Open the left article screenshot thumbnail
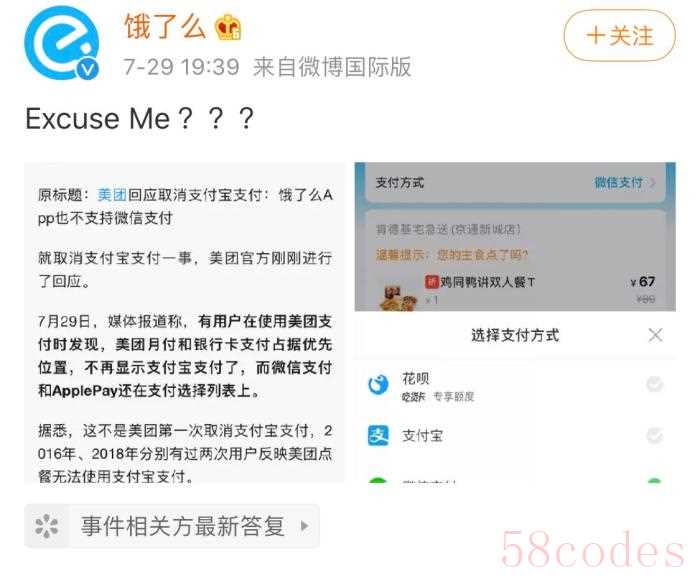This screenshot has width=700, height=580. [184, 322]
